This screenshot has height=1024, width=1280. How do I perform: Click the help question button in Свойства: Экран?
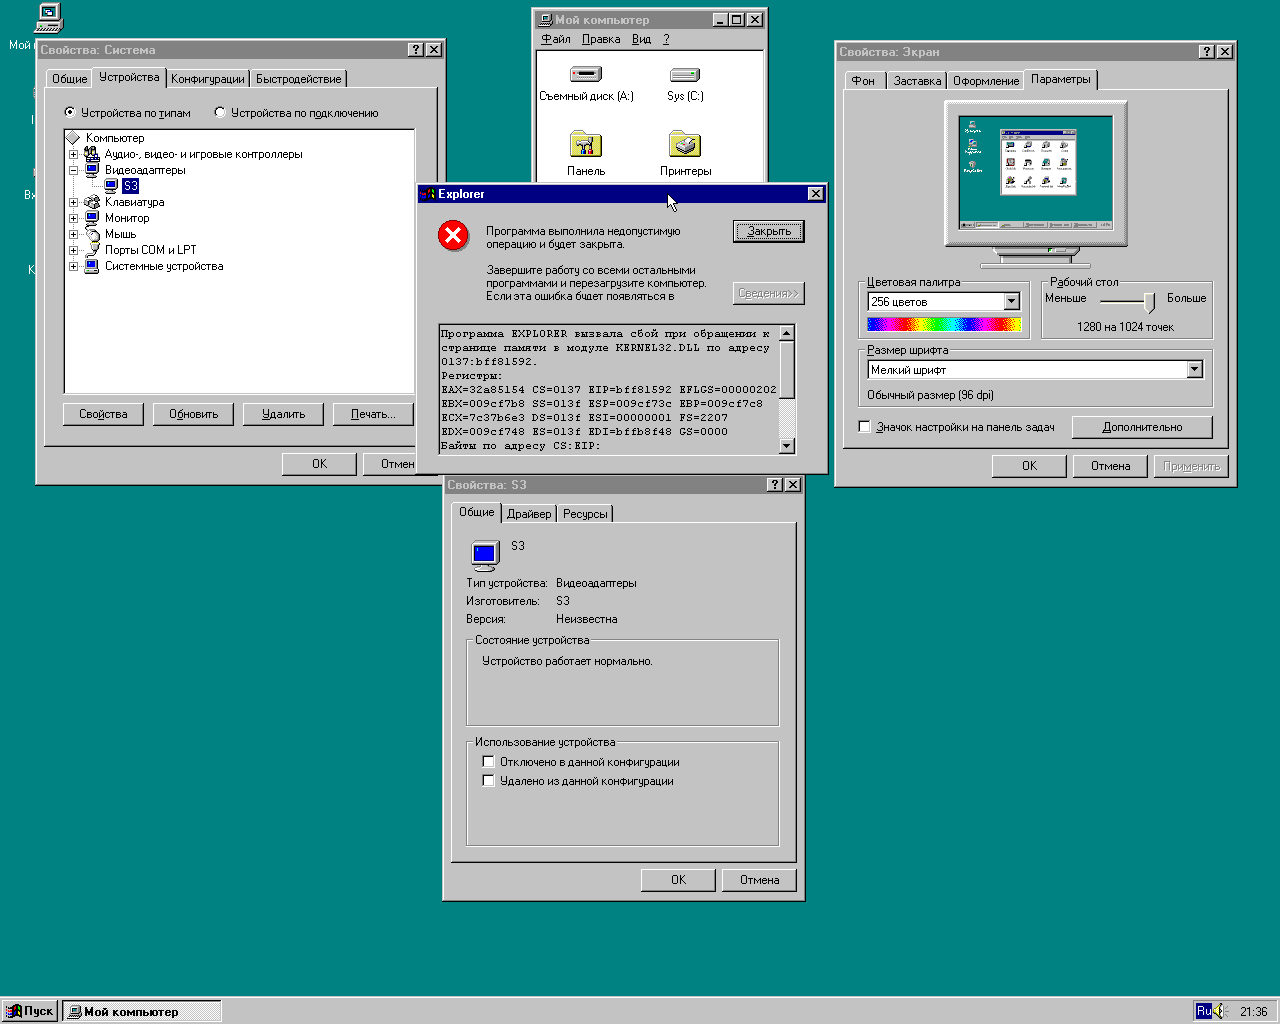[1207, 52]
